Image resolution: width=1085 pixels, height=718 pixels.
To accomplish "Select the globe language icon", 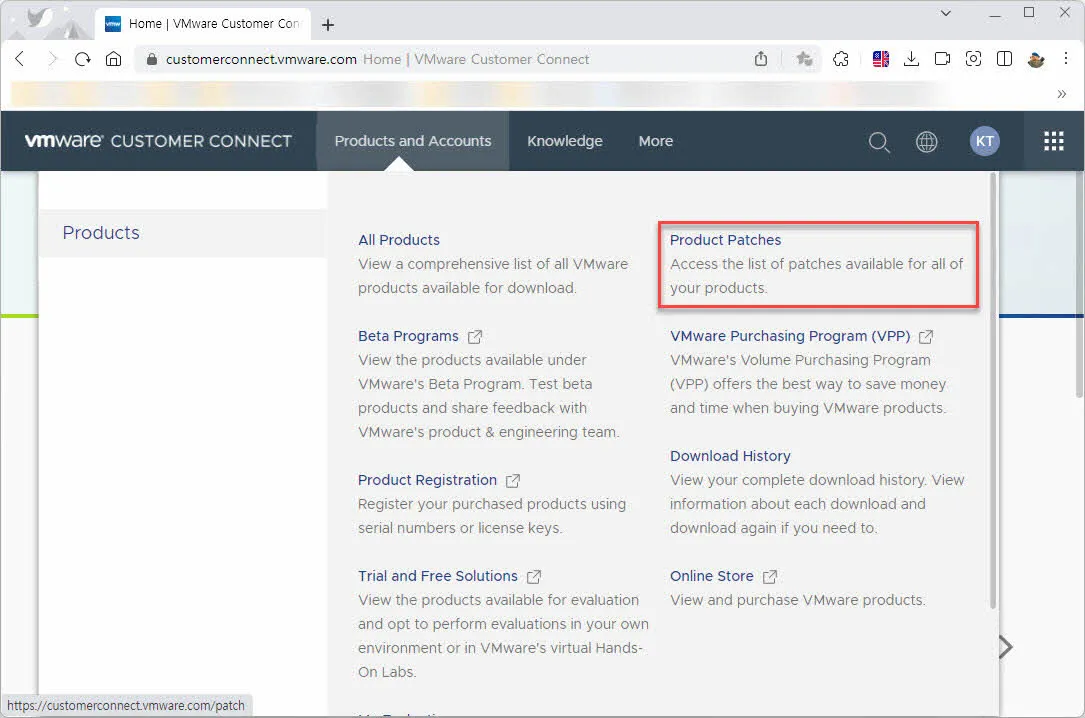I will (926, 141).
